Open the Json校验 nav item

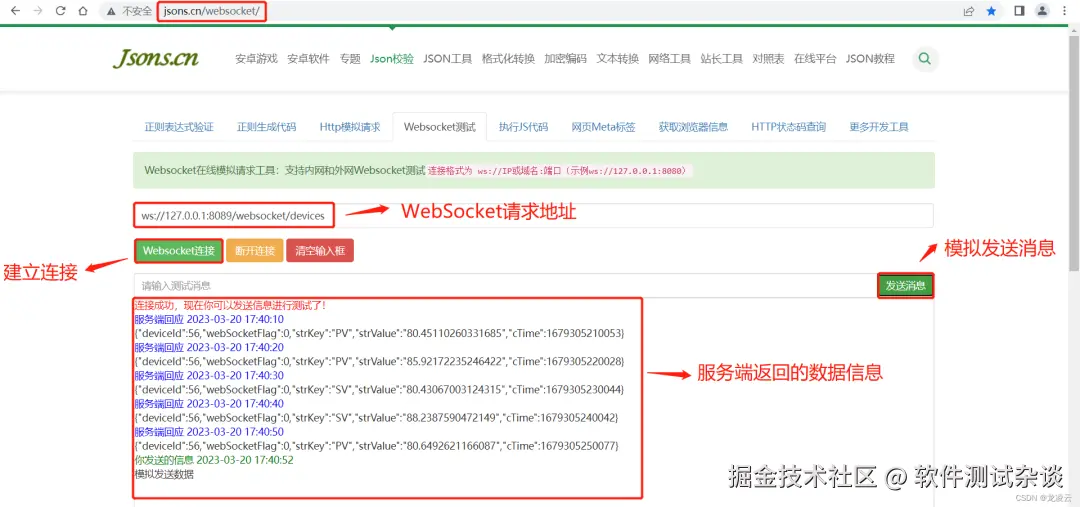pos(392,59)
